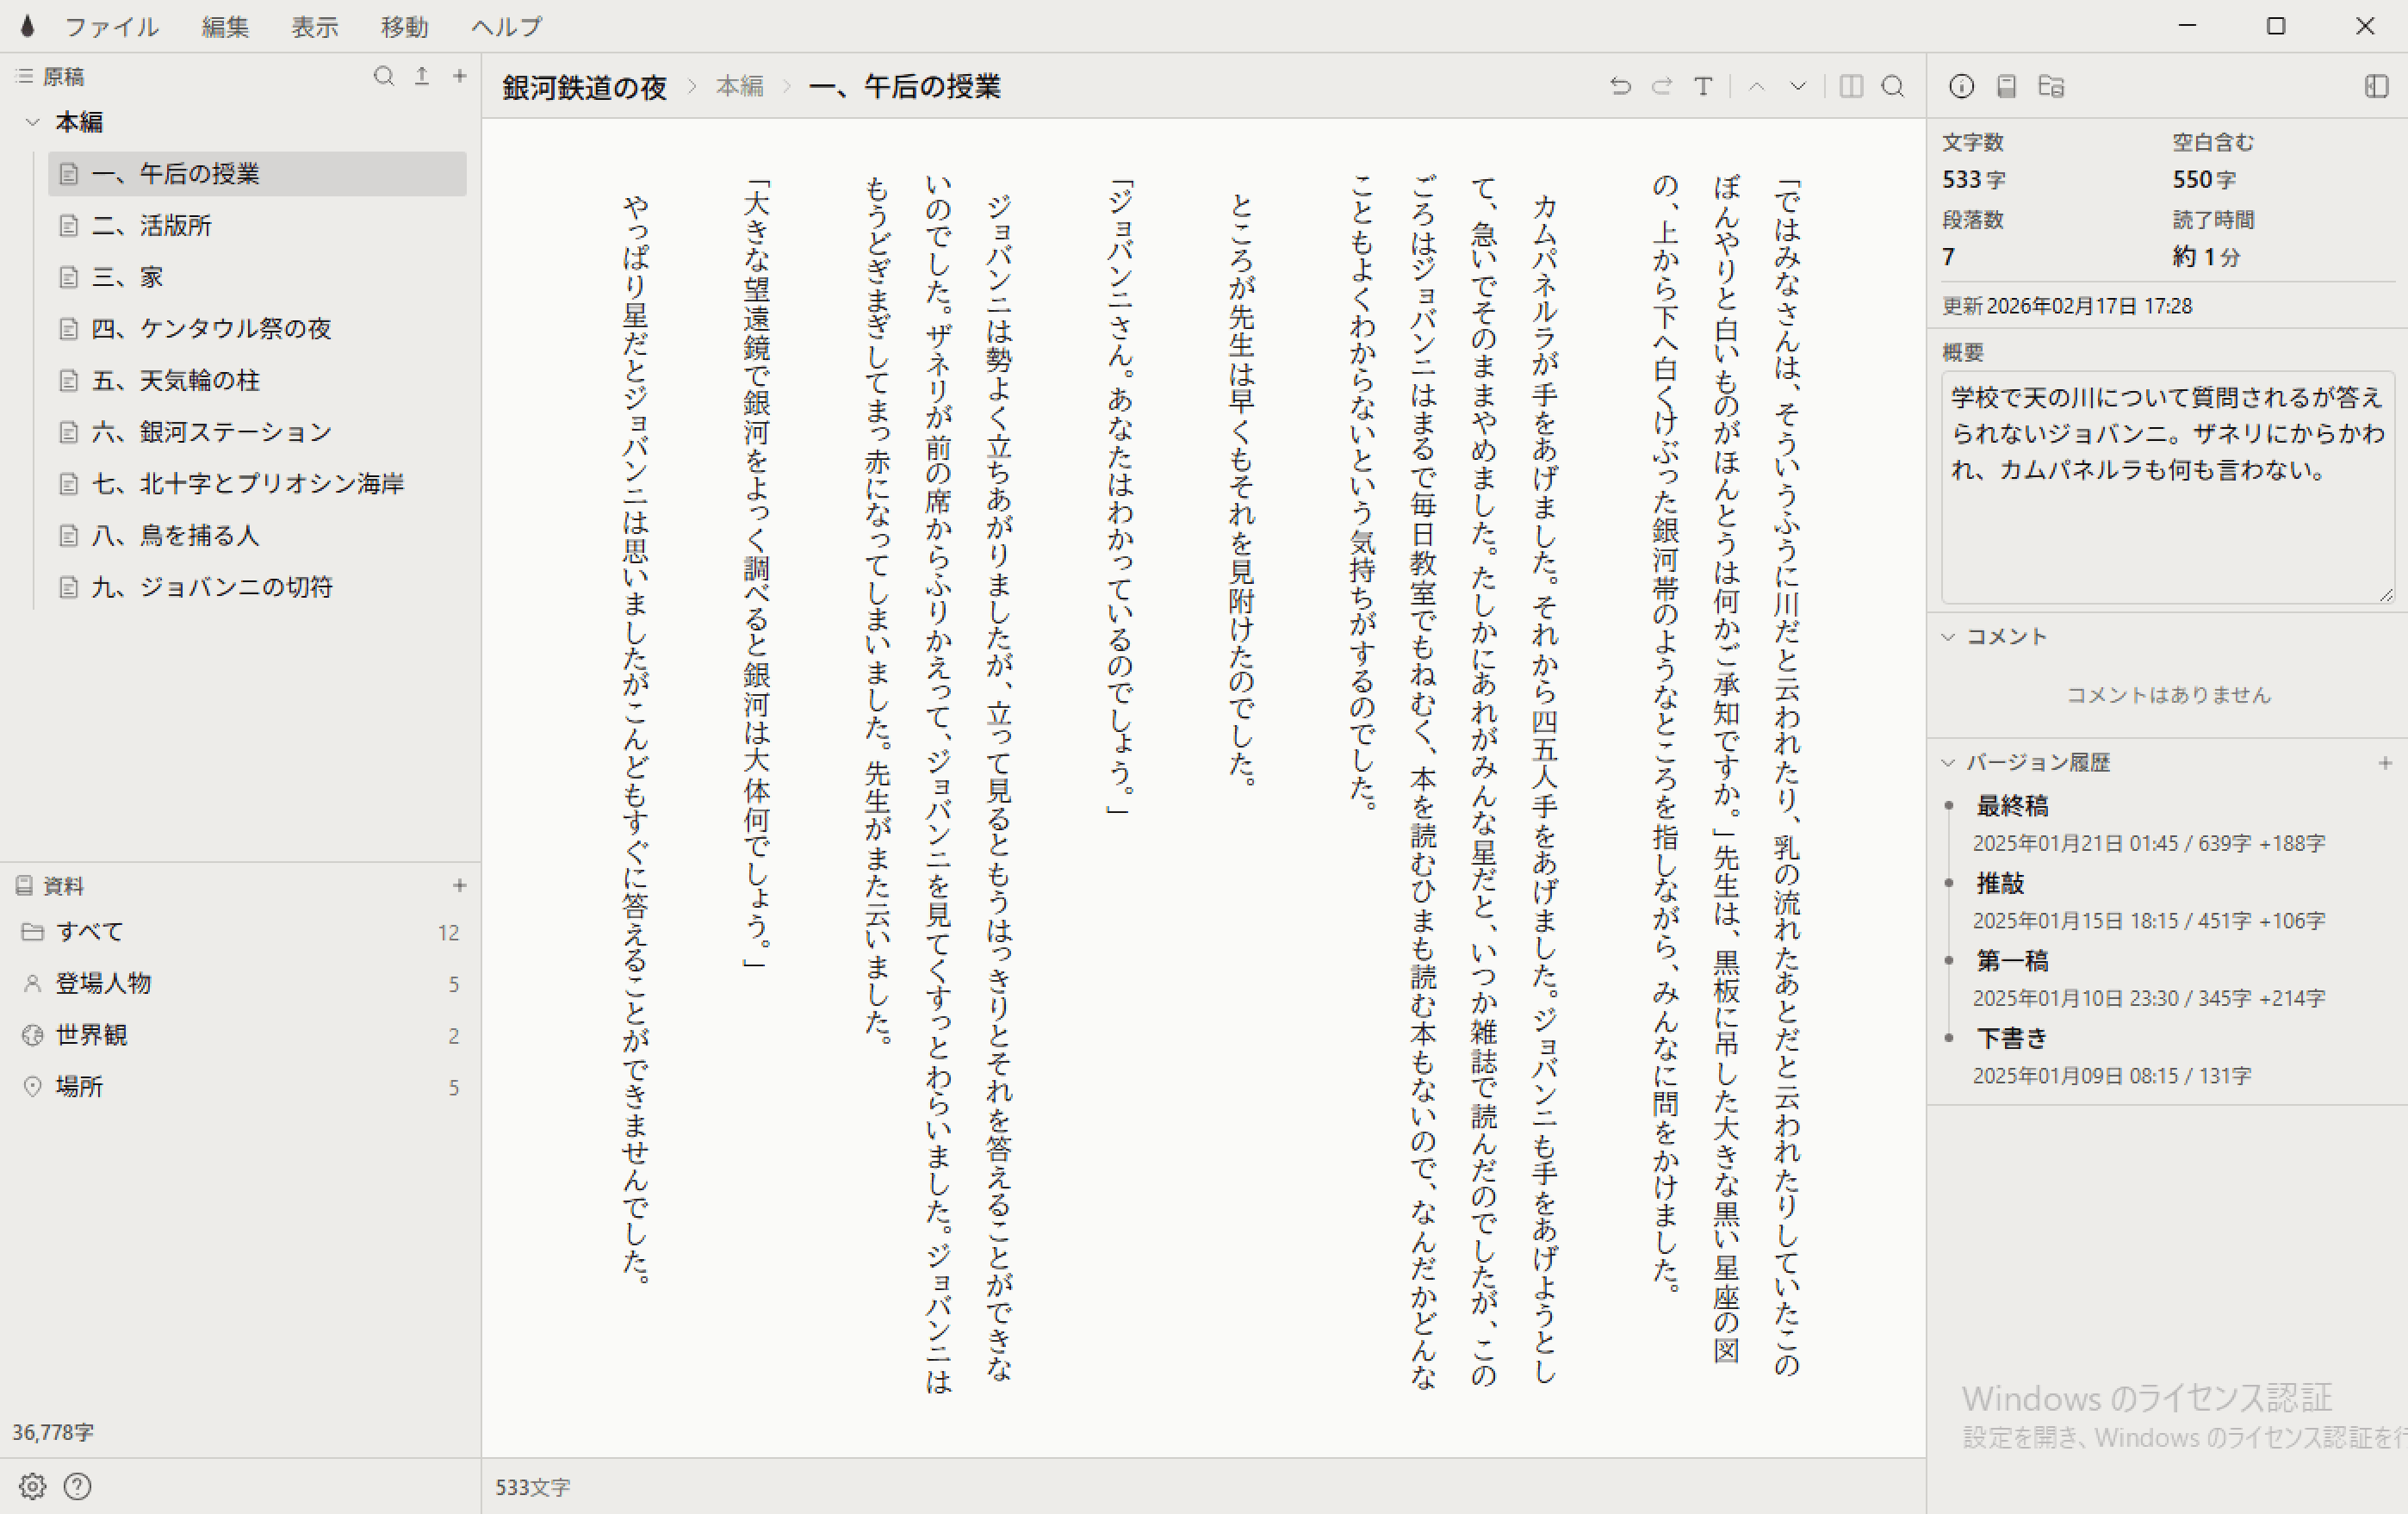Add new manuscript with 原稿 plus icon

coord(460,76)
